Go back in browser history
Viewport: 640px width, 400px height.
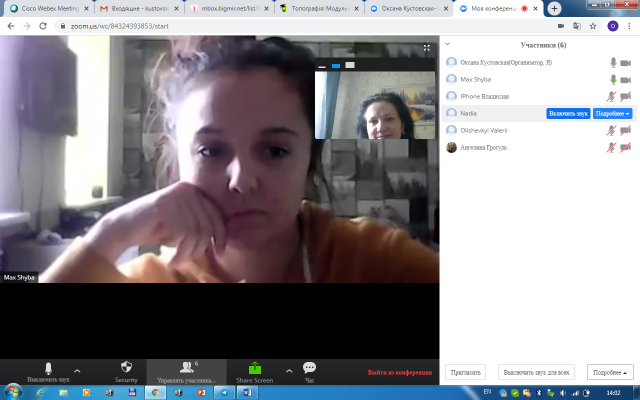point(11,26)
